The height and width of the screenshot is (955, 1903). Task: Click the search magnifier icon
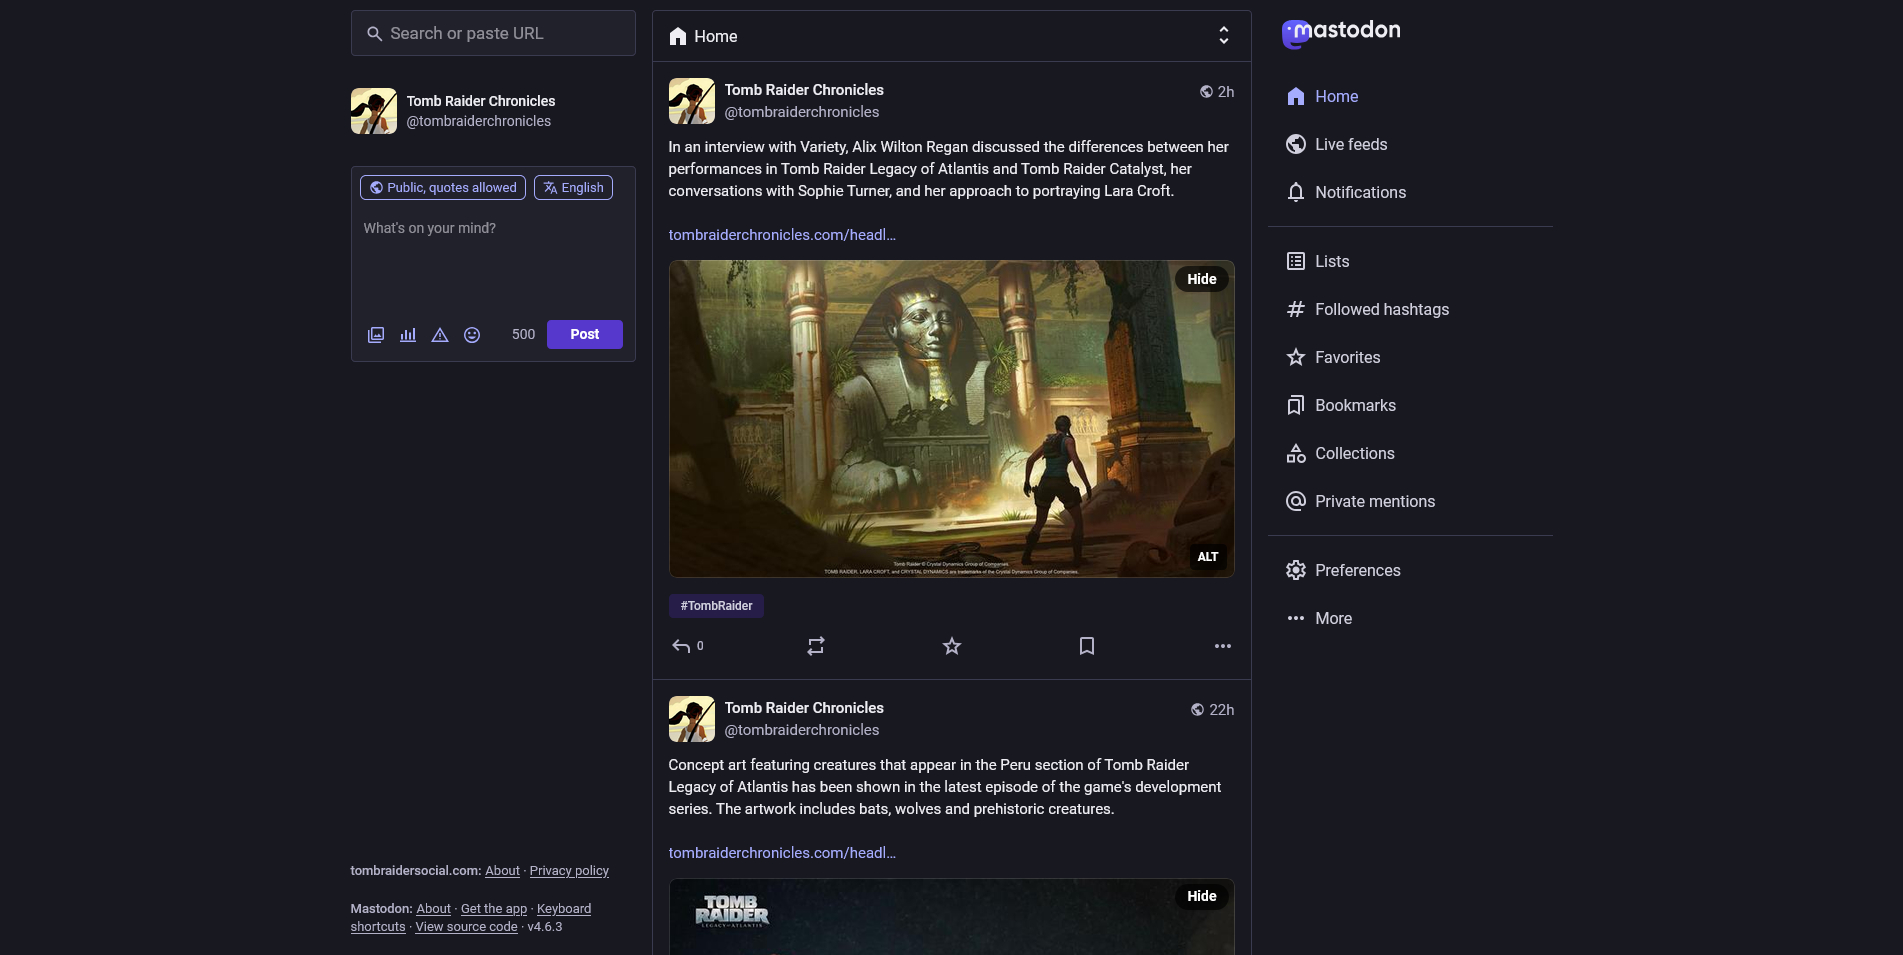[x=374, y=34]
